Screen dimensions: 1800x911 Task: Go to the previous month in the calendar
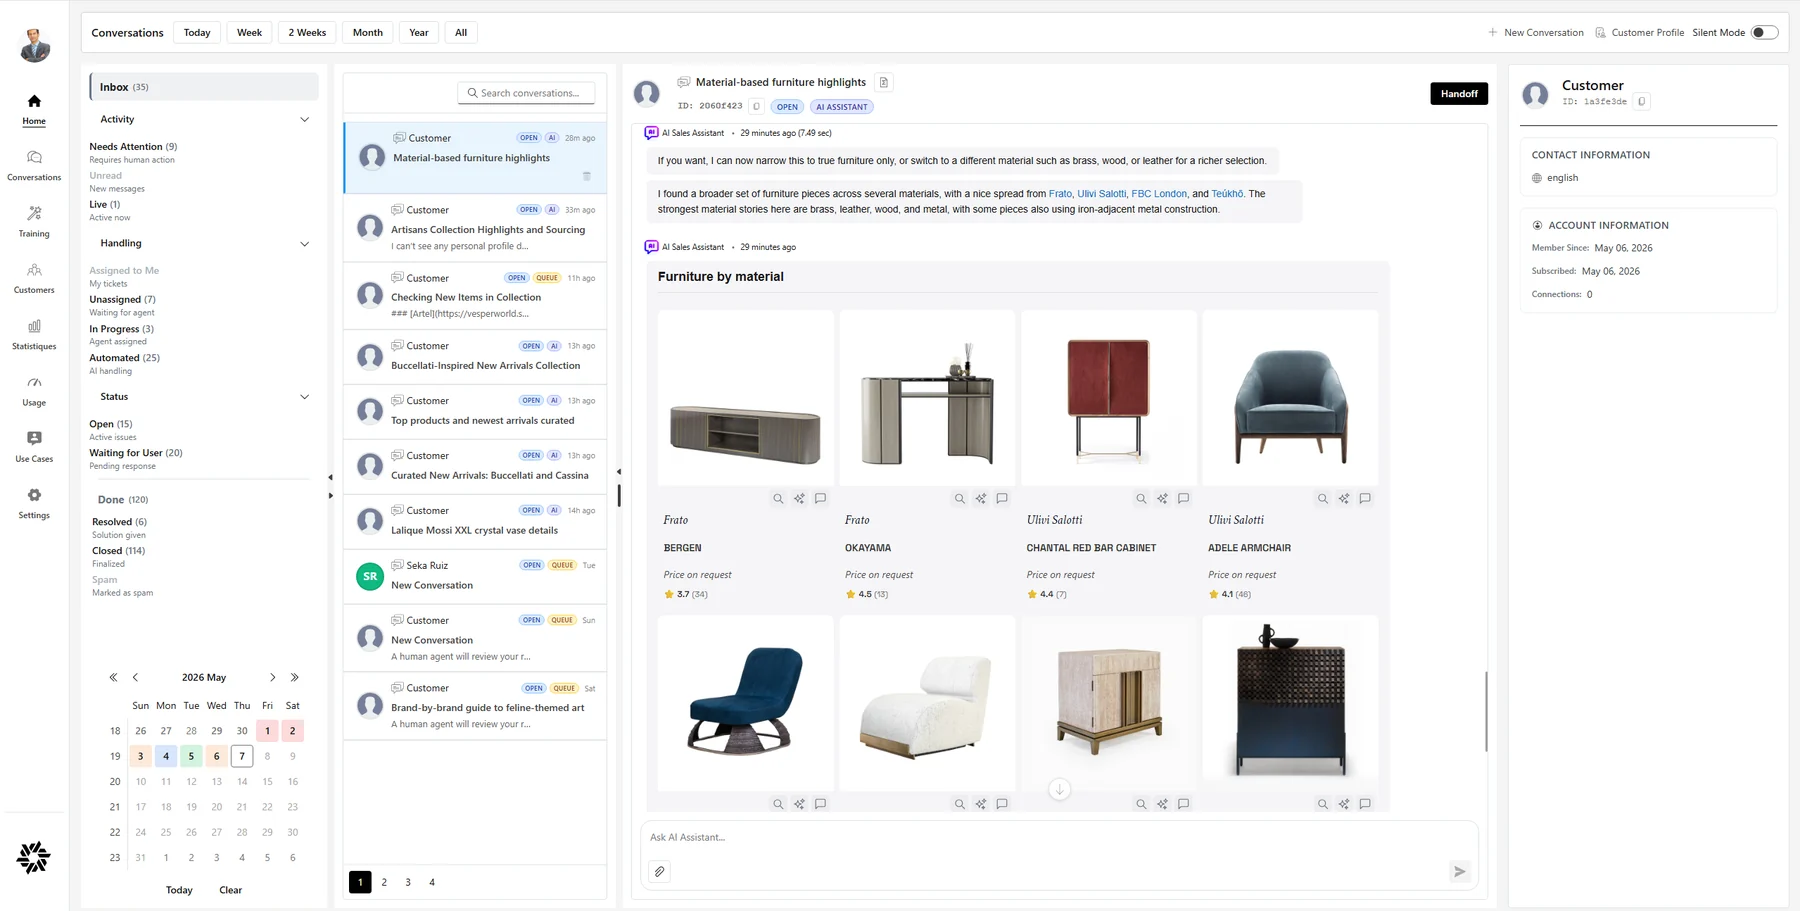point(136,677)
